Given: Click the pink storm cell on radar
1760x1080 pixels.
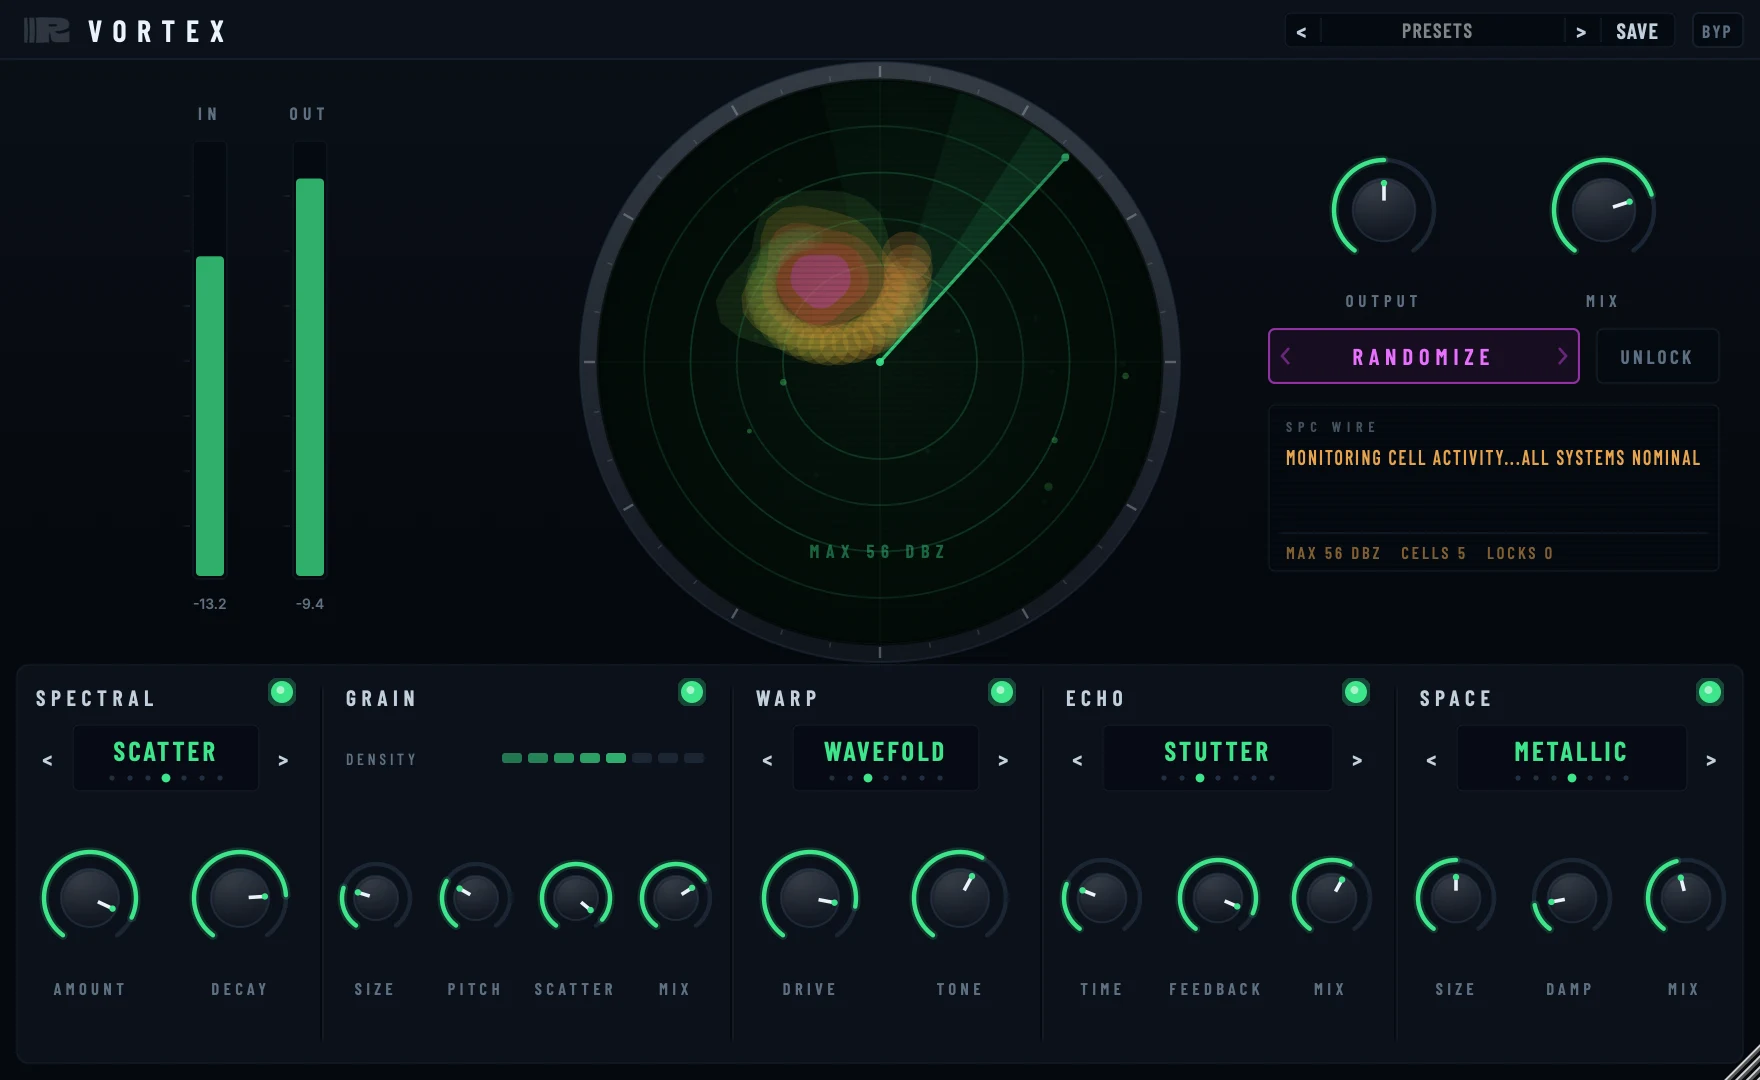Looking at the screenshot, I should point(820,279).
